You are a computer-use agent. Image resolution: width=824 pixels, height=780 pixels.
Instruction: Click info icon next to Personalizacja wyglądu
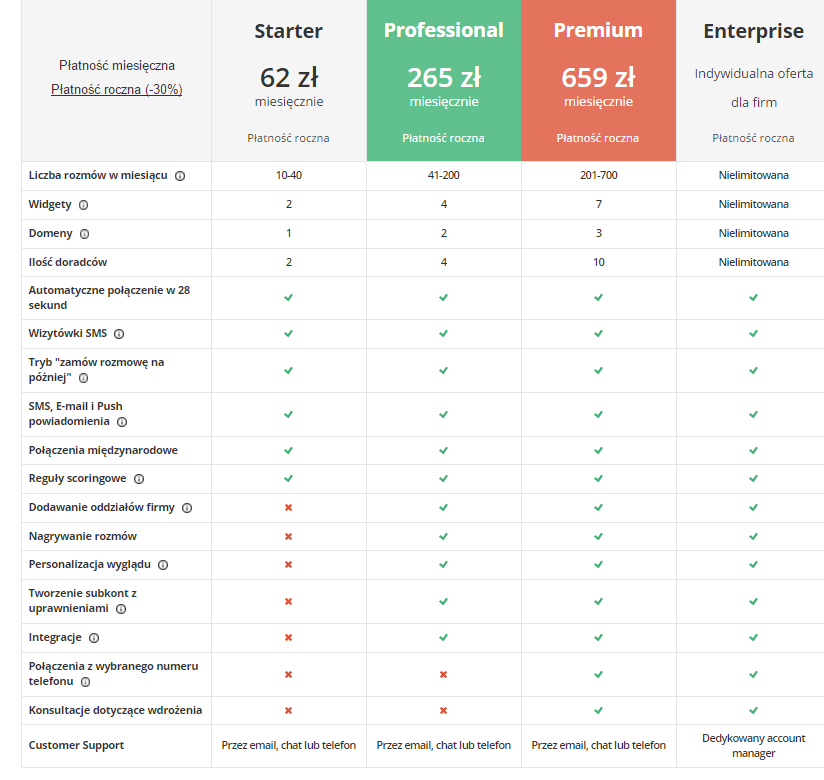tap(163, 565)
